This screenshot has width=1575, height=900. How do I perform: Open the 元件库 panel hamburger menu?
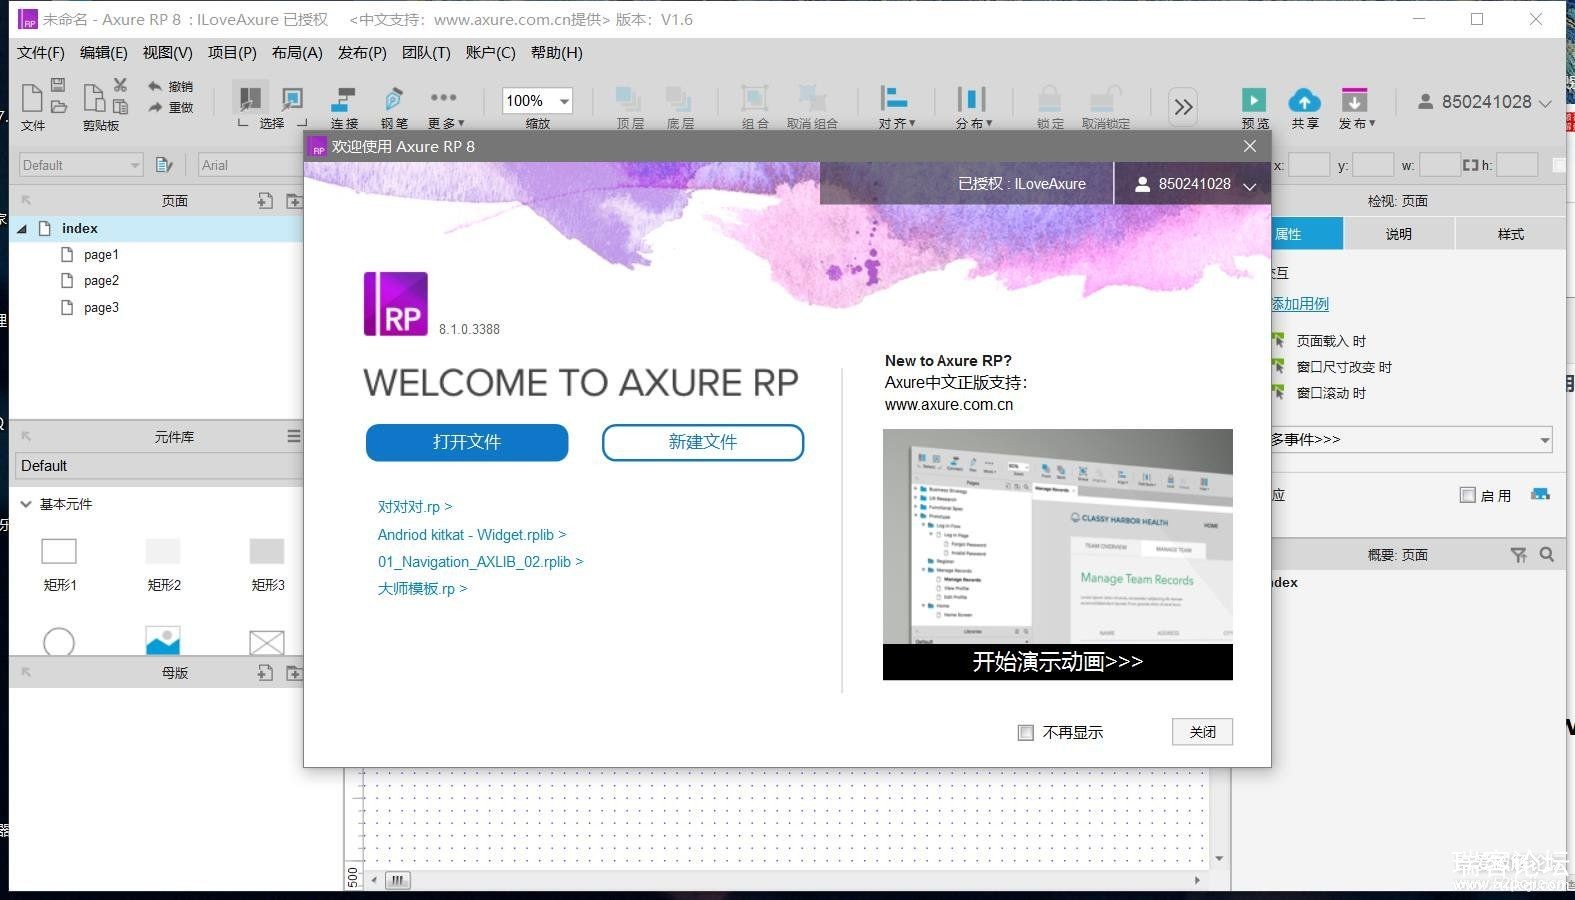293,436
